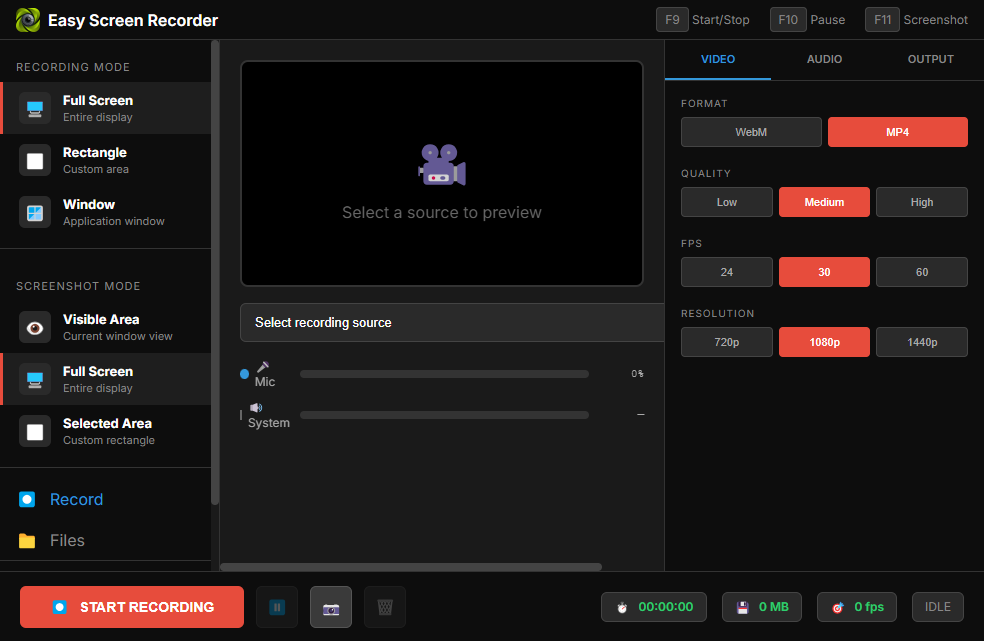Click the Mic 0% level value

pyautogui.click(x=638, y=374)
